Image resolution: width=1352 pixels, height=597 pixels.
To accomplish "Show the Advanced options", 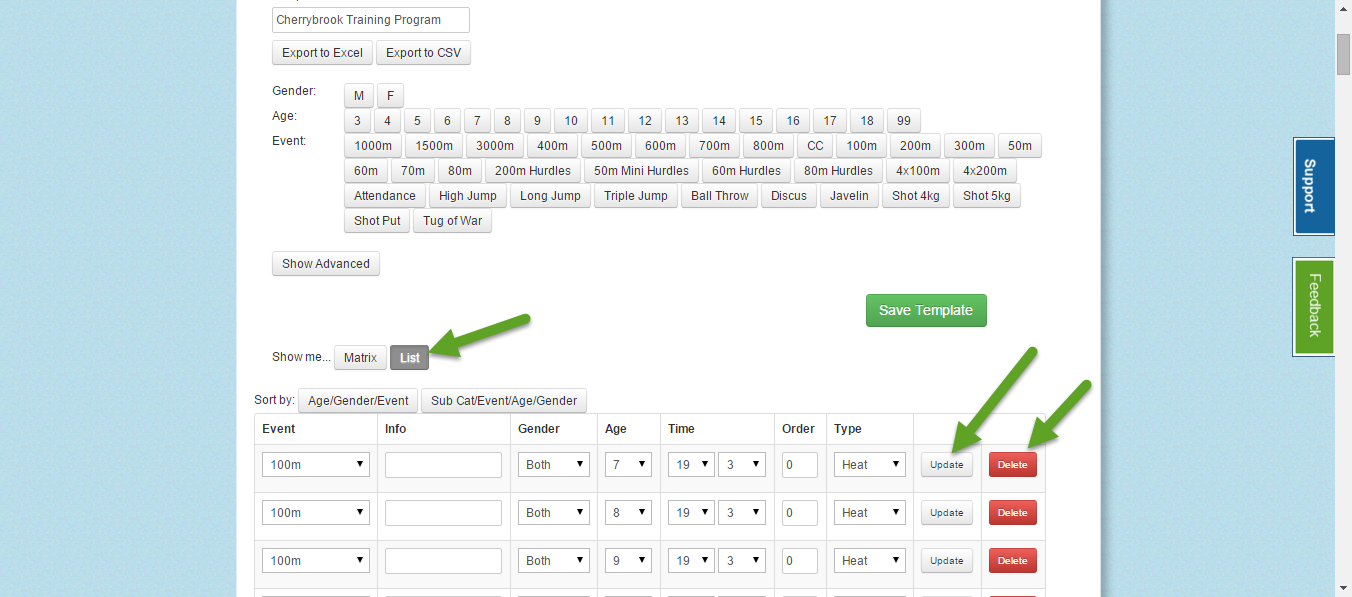I will 326,264.
